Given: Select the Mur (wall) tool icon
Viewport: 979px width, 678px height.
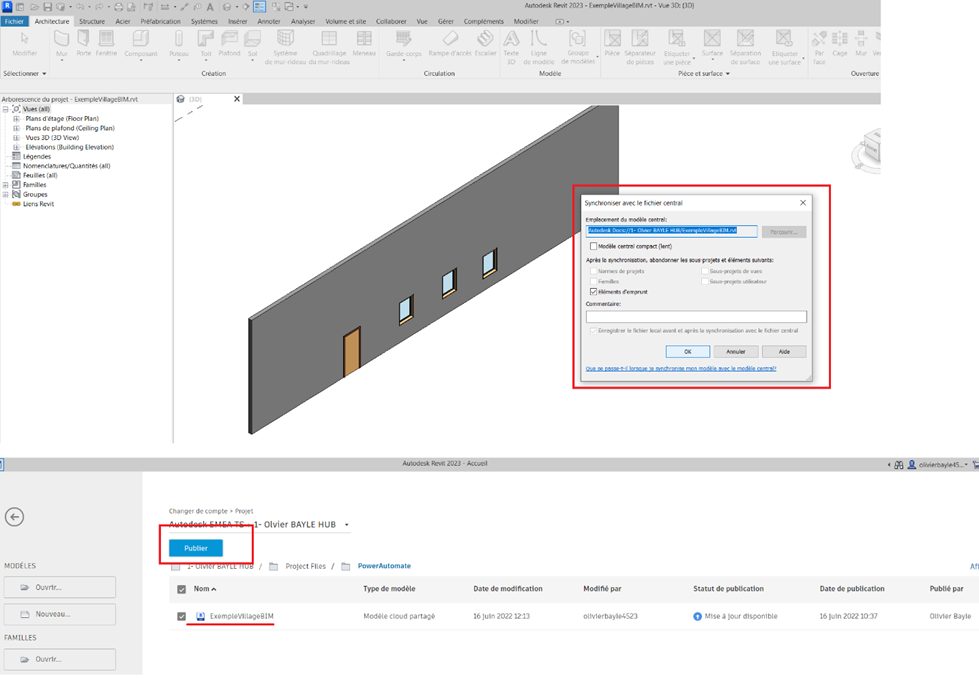Looking at the screenshot, I should tap(61, 39).
